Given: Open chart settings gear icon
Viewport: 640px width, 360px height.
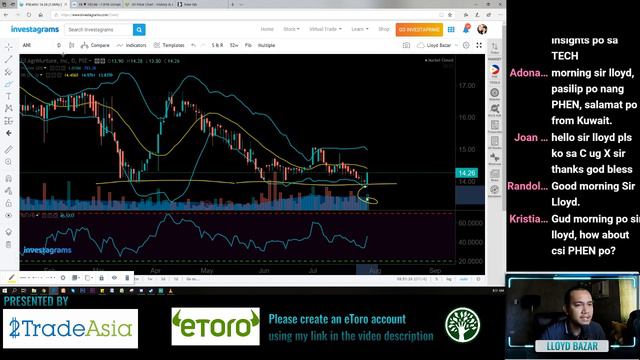Looking at the screenshot, I should 466,45.
